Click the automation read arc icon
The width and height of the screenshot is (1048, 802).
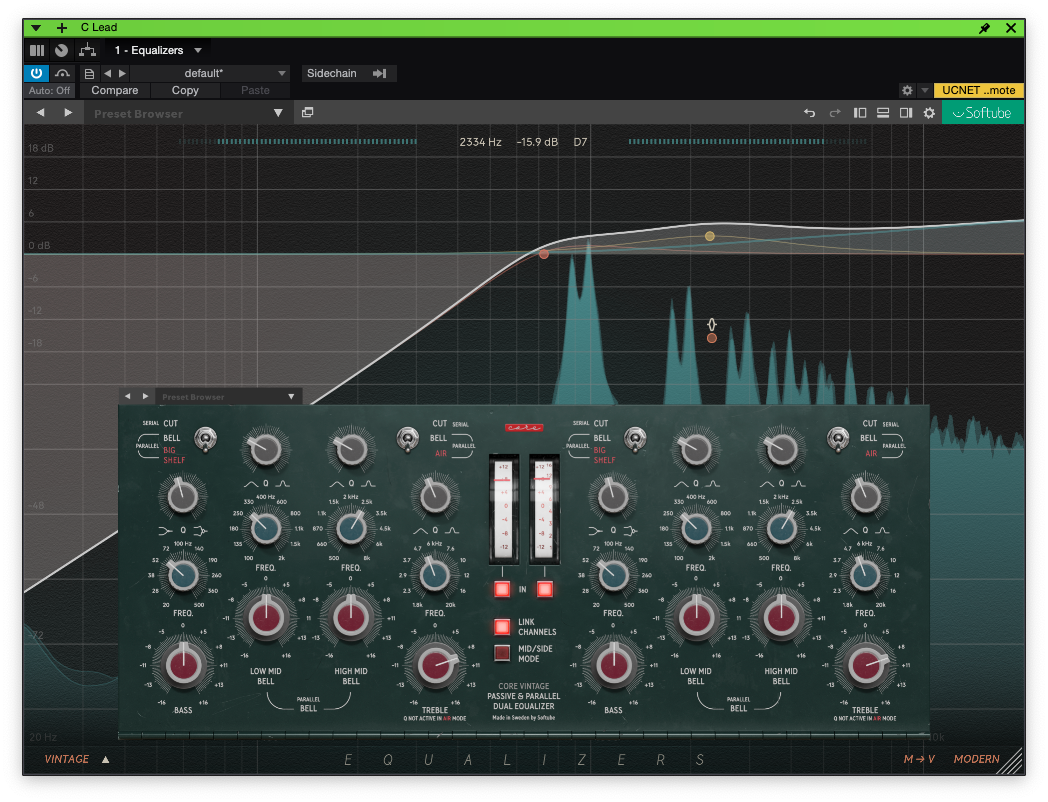(62, 74)
